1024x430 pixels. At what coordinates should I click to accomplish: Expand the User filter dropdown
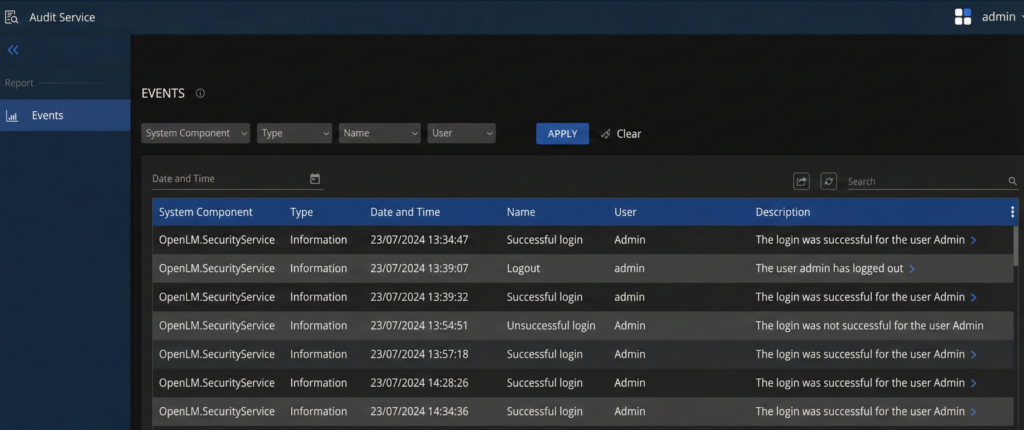tap(461, 133)
